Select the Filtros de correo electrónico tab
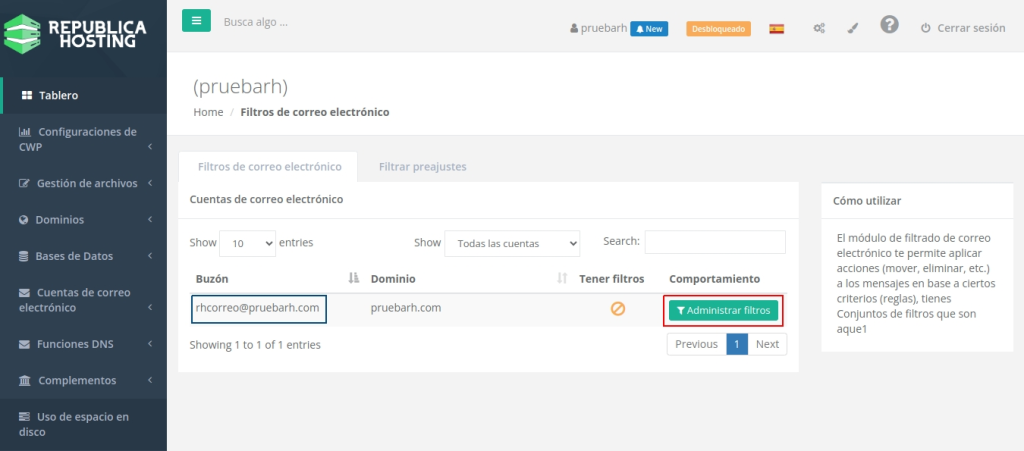Image resolution: width=1024 pixels, height=451 pixels. 270,166
